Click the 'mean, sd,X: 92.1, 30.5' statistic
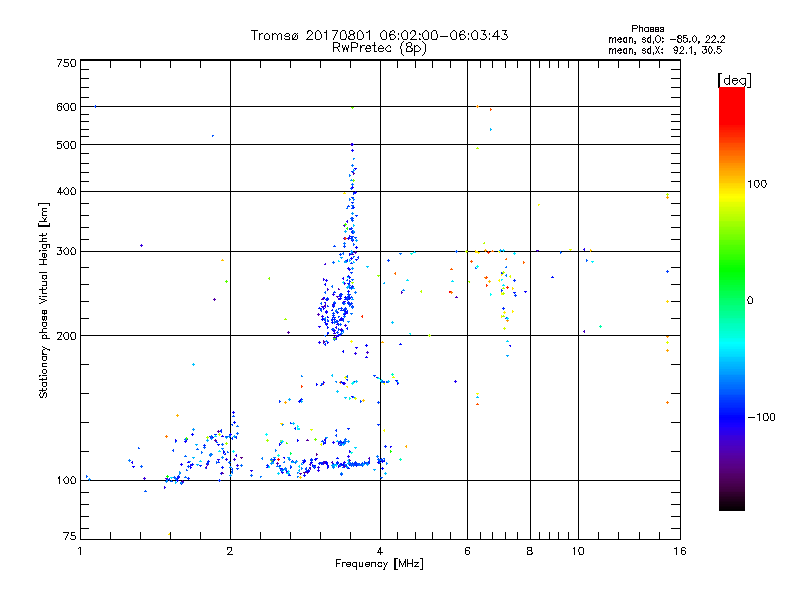800x600 pixels. point(665,50)
